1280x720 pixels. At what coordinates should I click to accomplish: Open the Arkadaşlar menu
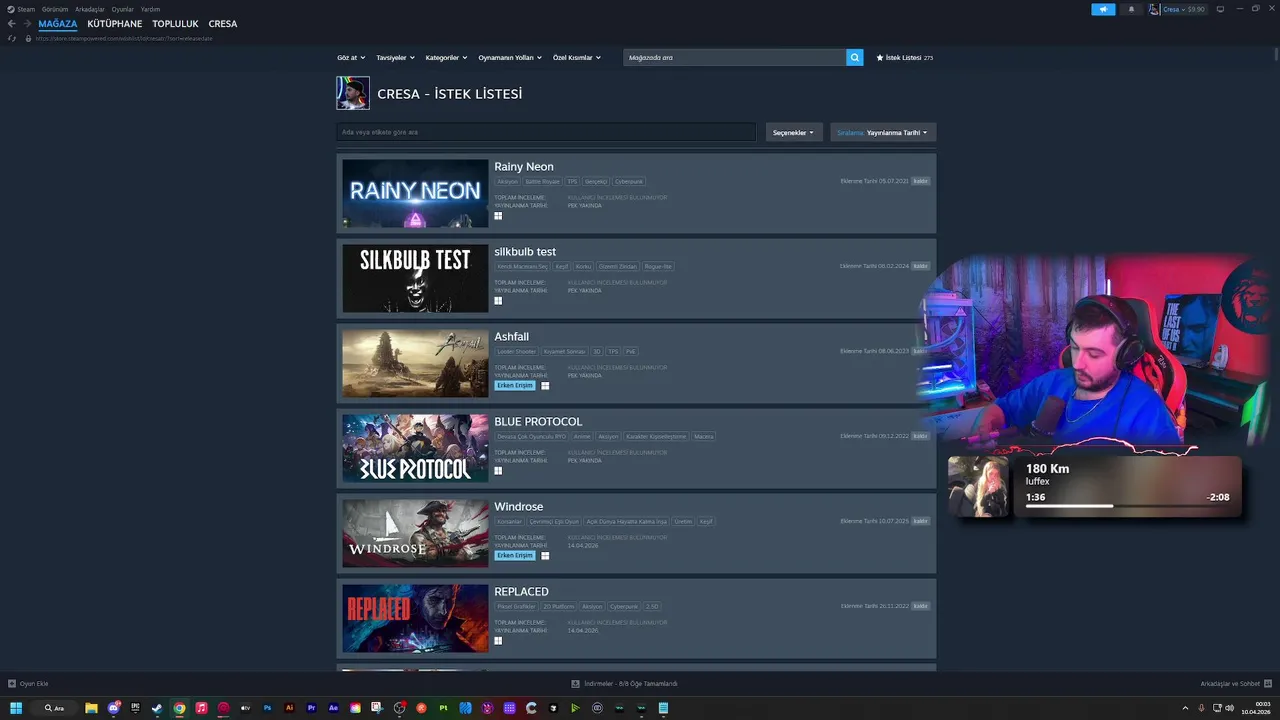90,9
